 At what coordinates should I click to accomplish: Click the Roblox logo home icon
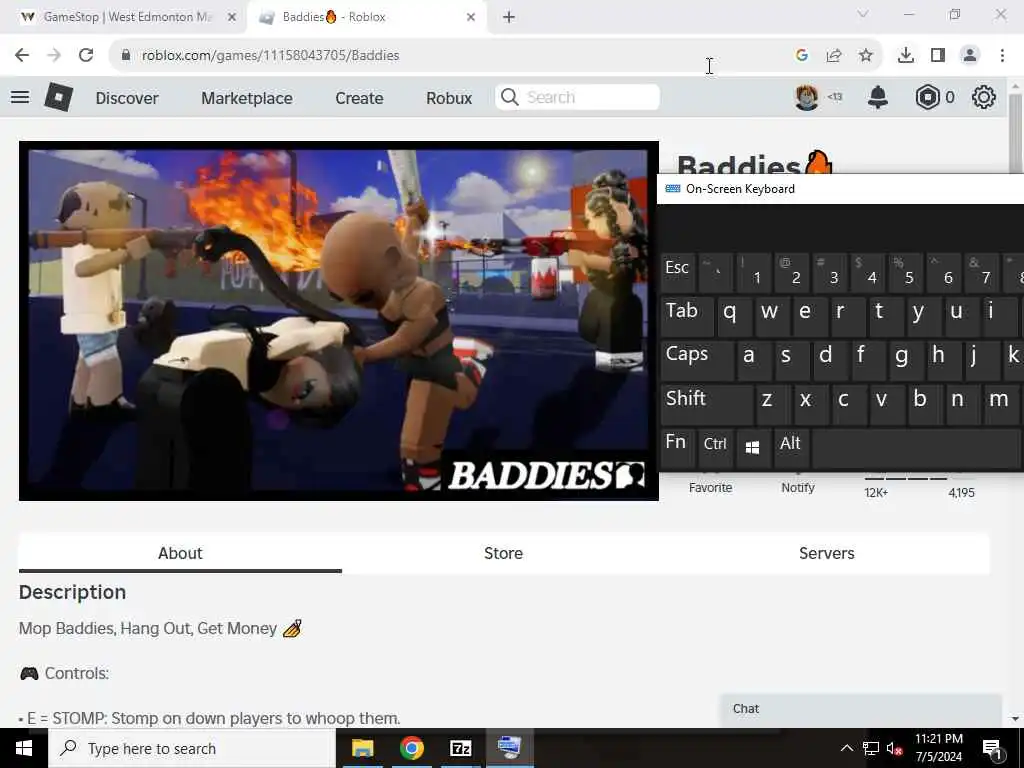59,97
